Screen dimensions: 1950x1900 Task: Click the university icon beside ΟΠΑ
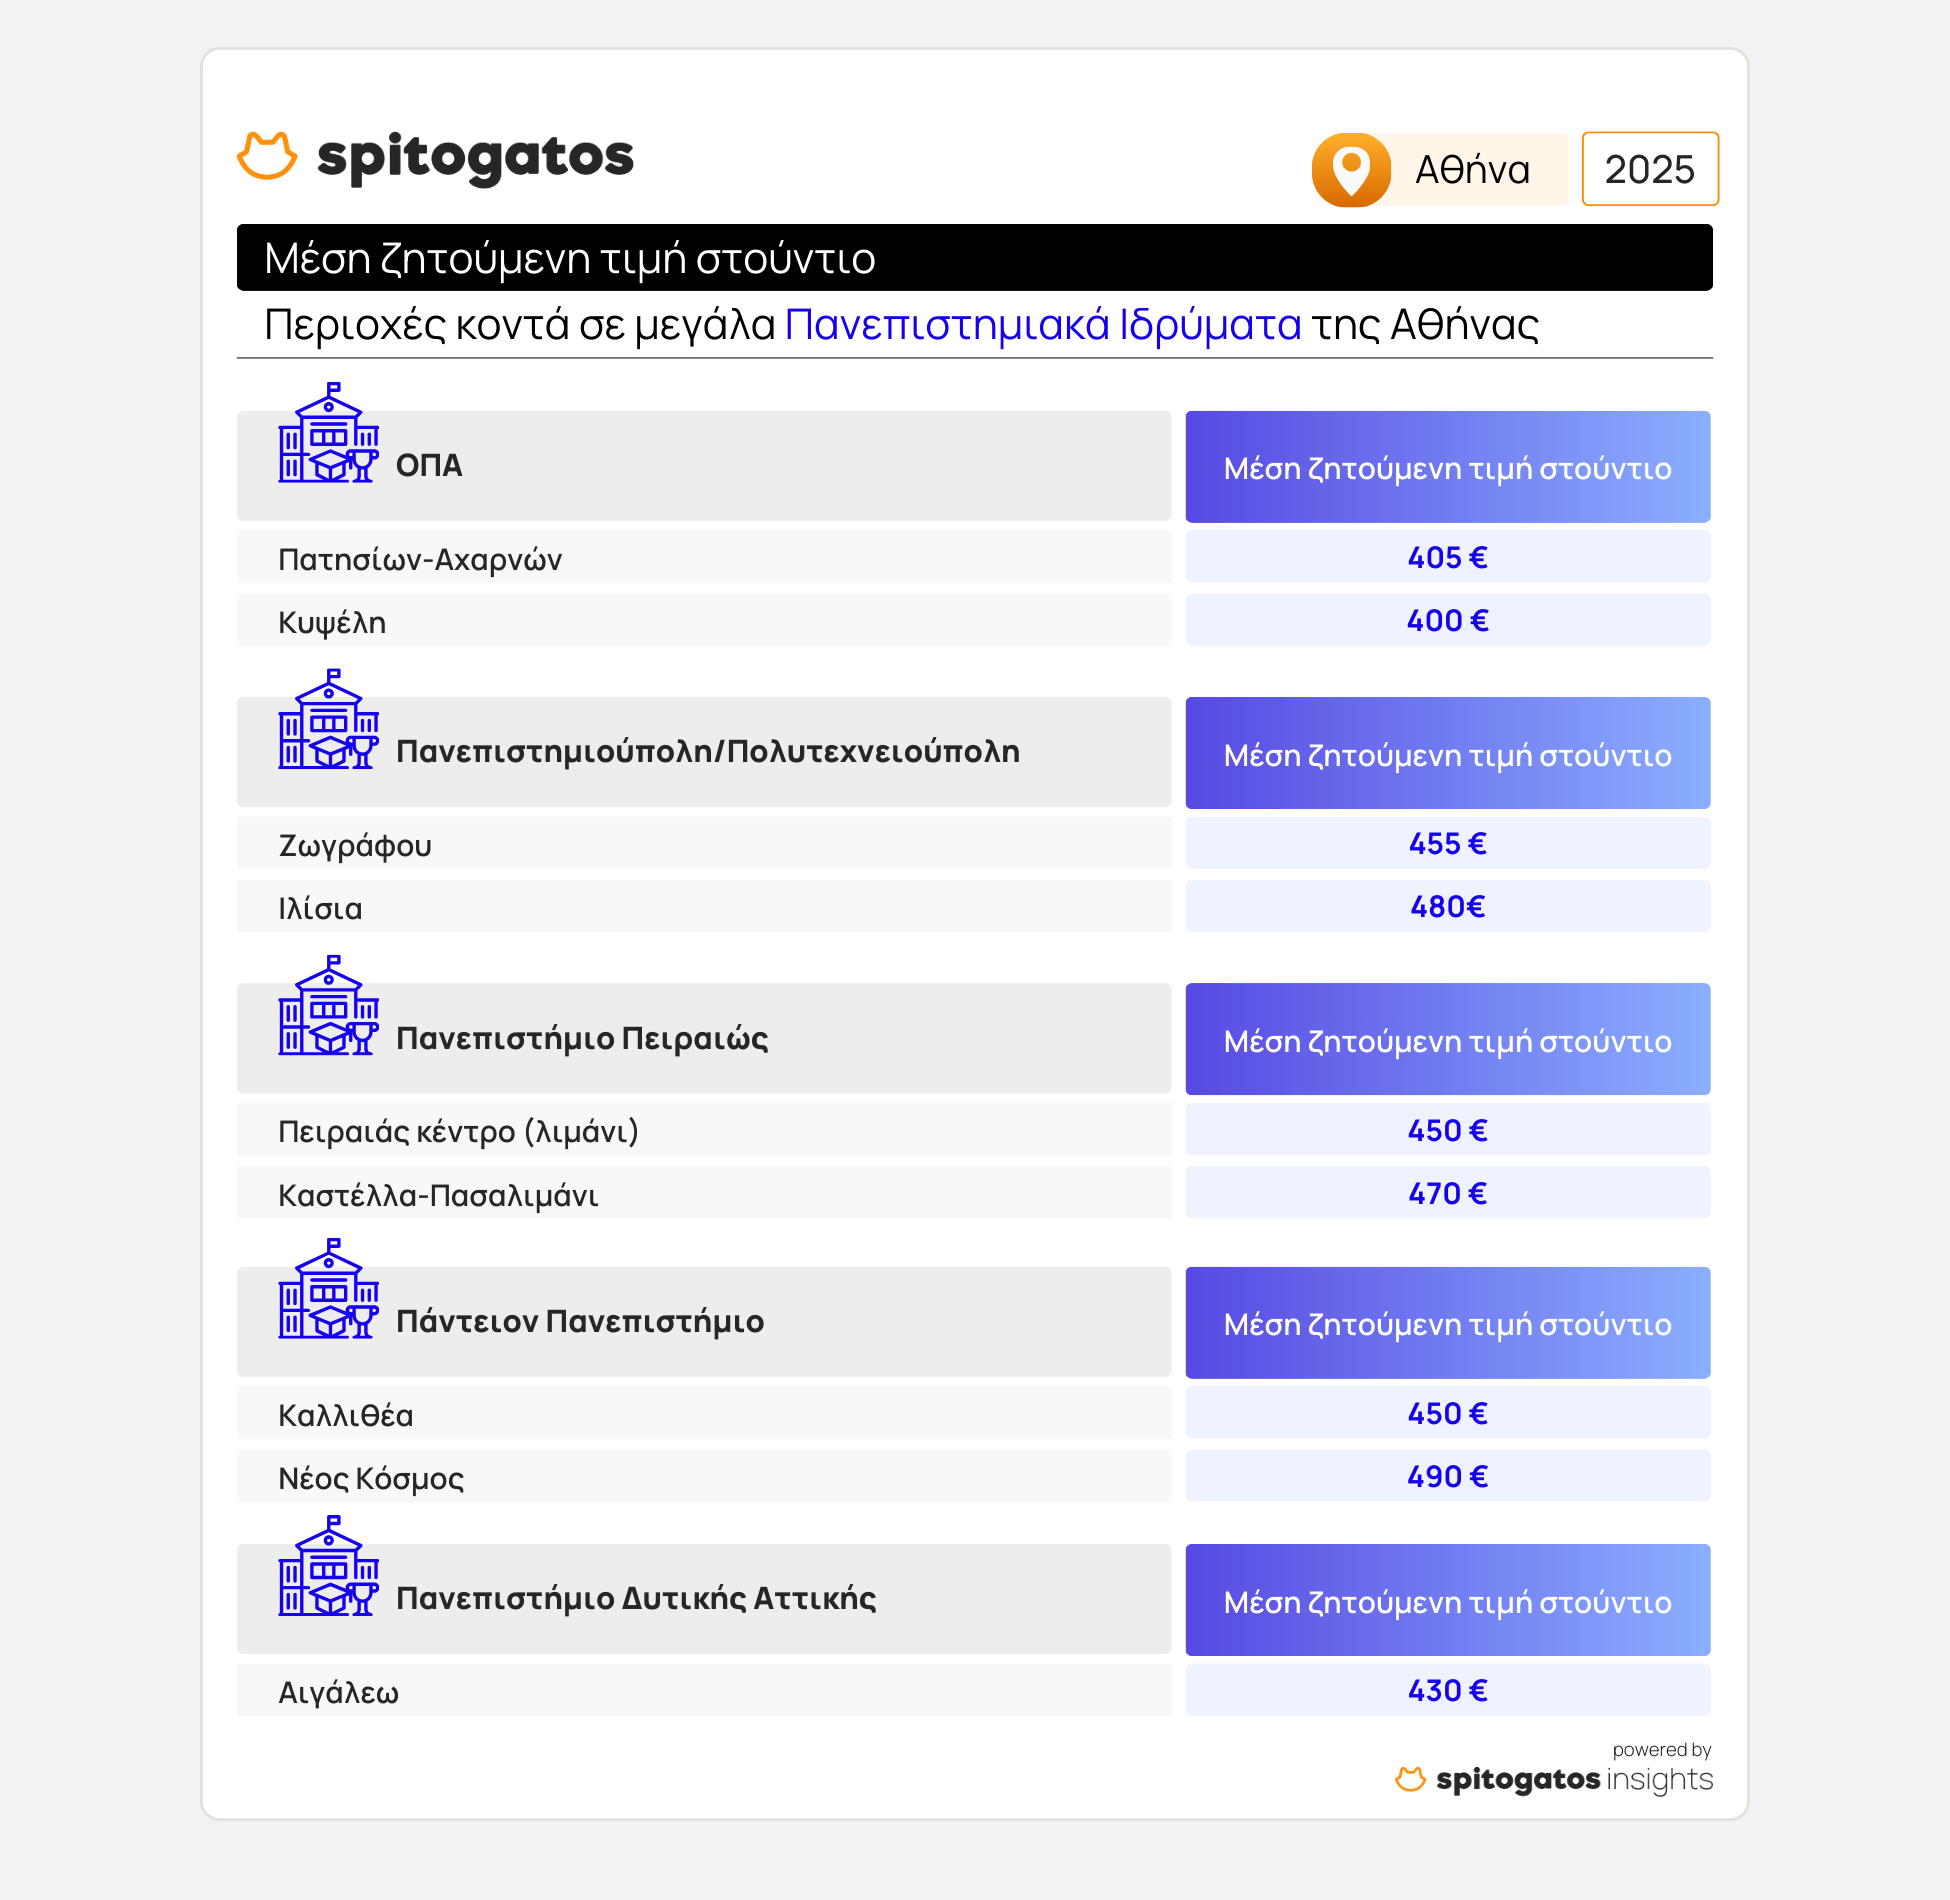[328, 434]
